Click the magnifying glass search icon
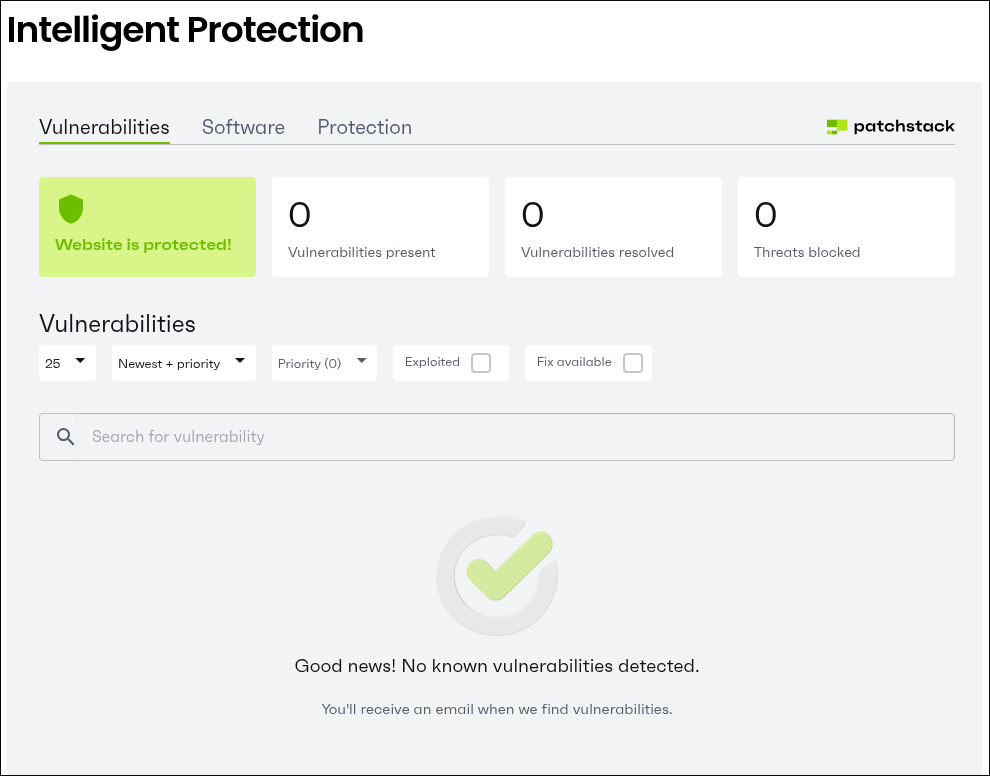 tap(66, 437)
